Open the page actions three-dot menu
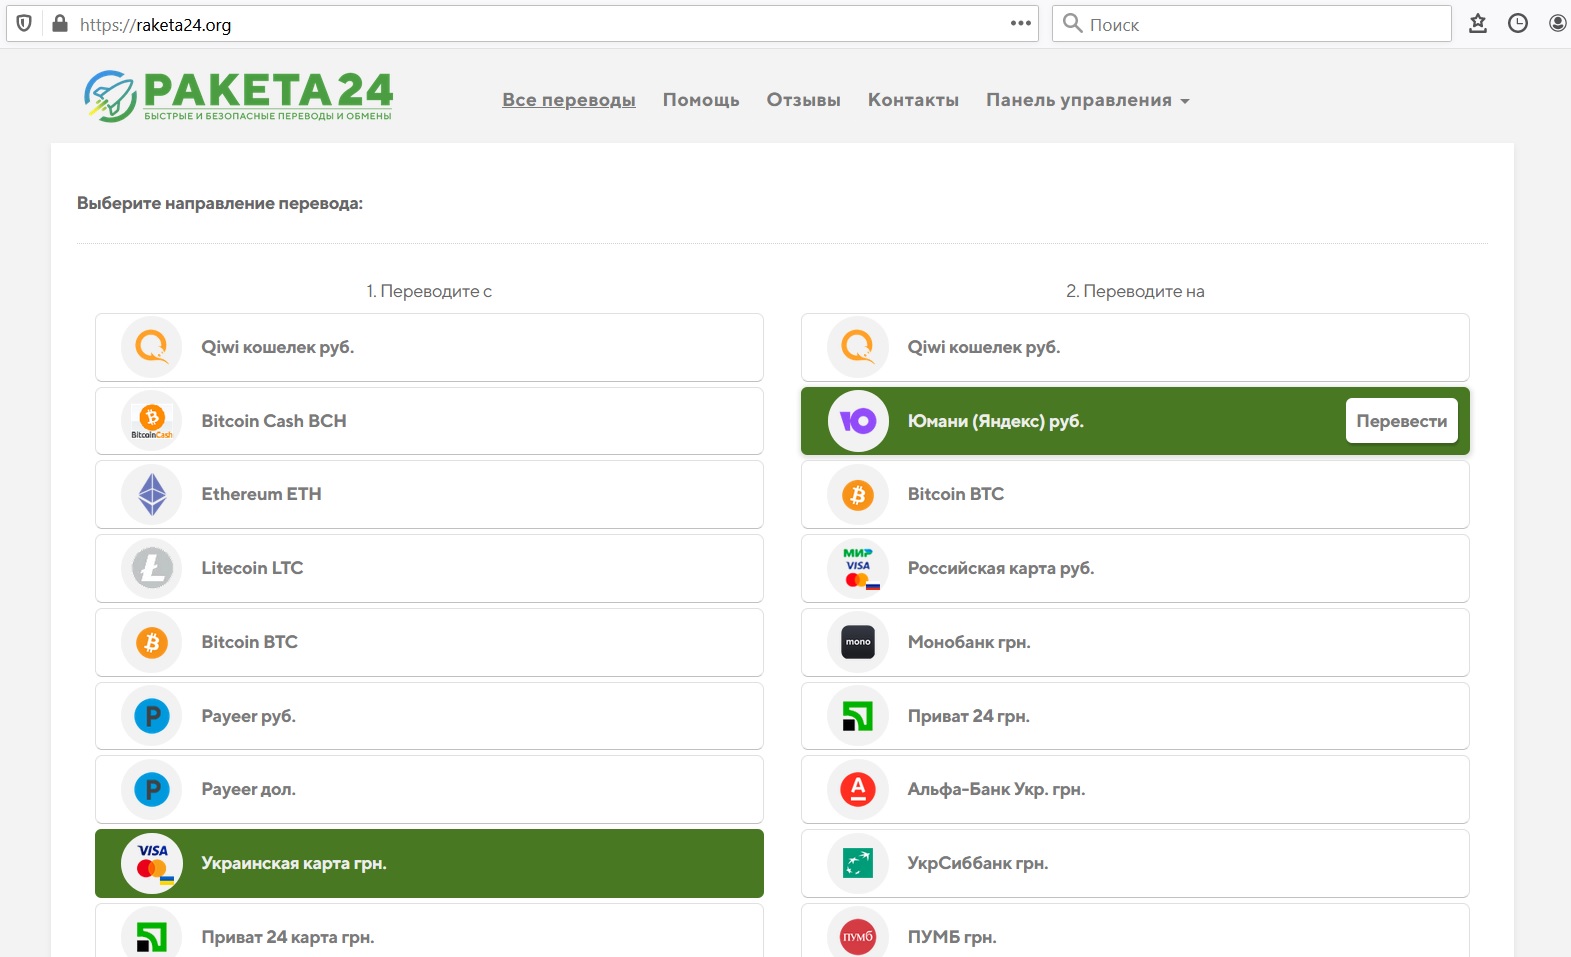The image size is (1571, 957). point(1020,23)
